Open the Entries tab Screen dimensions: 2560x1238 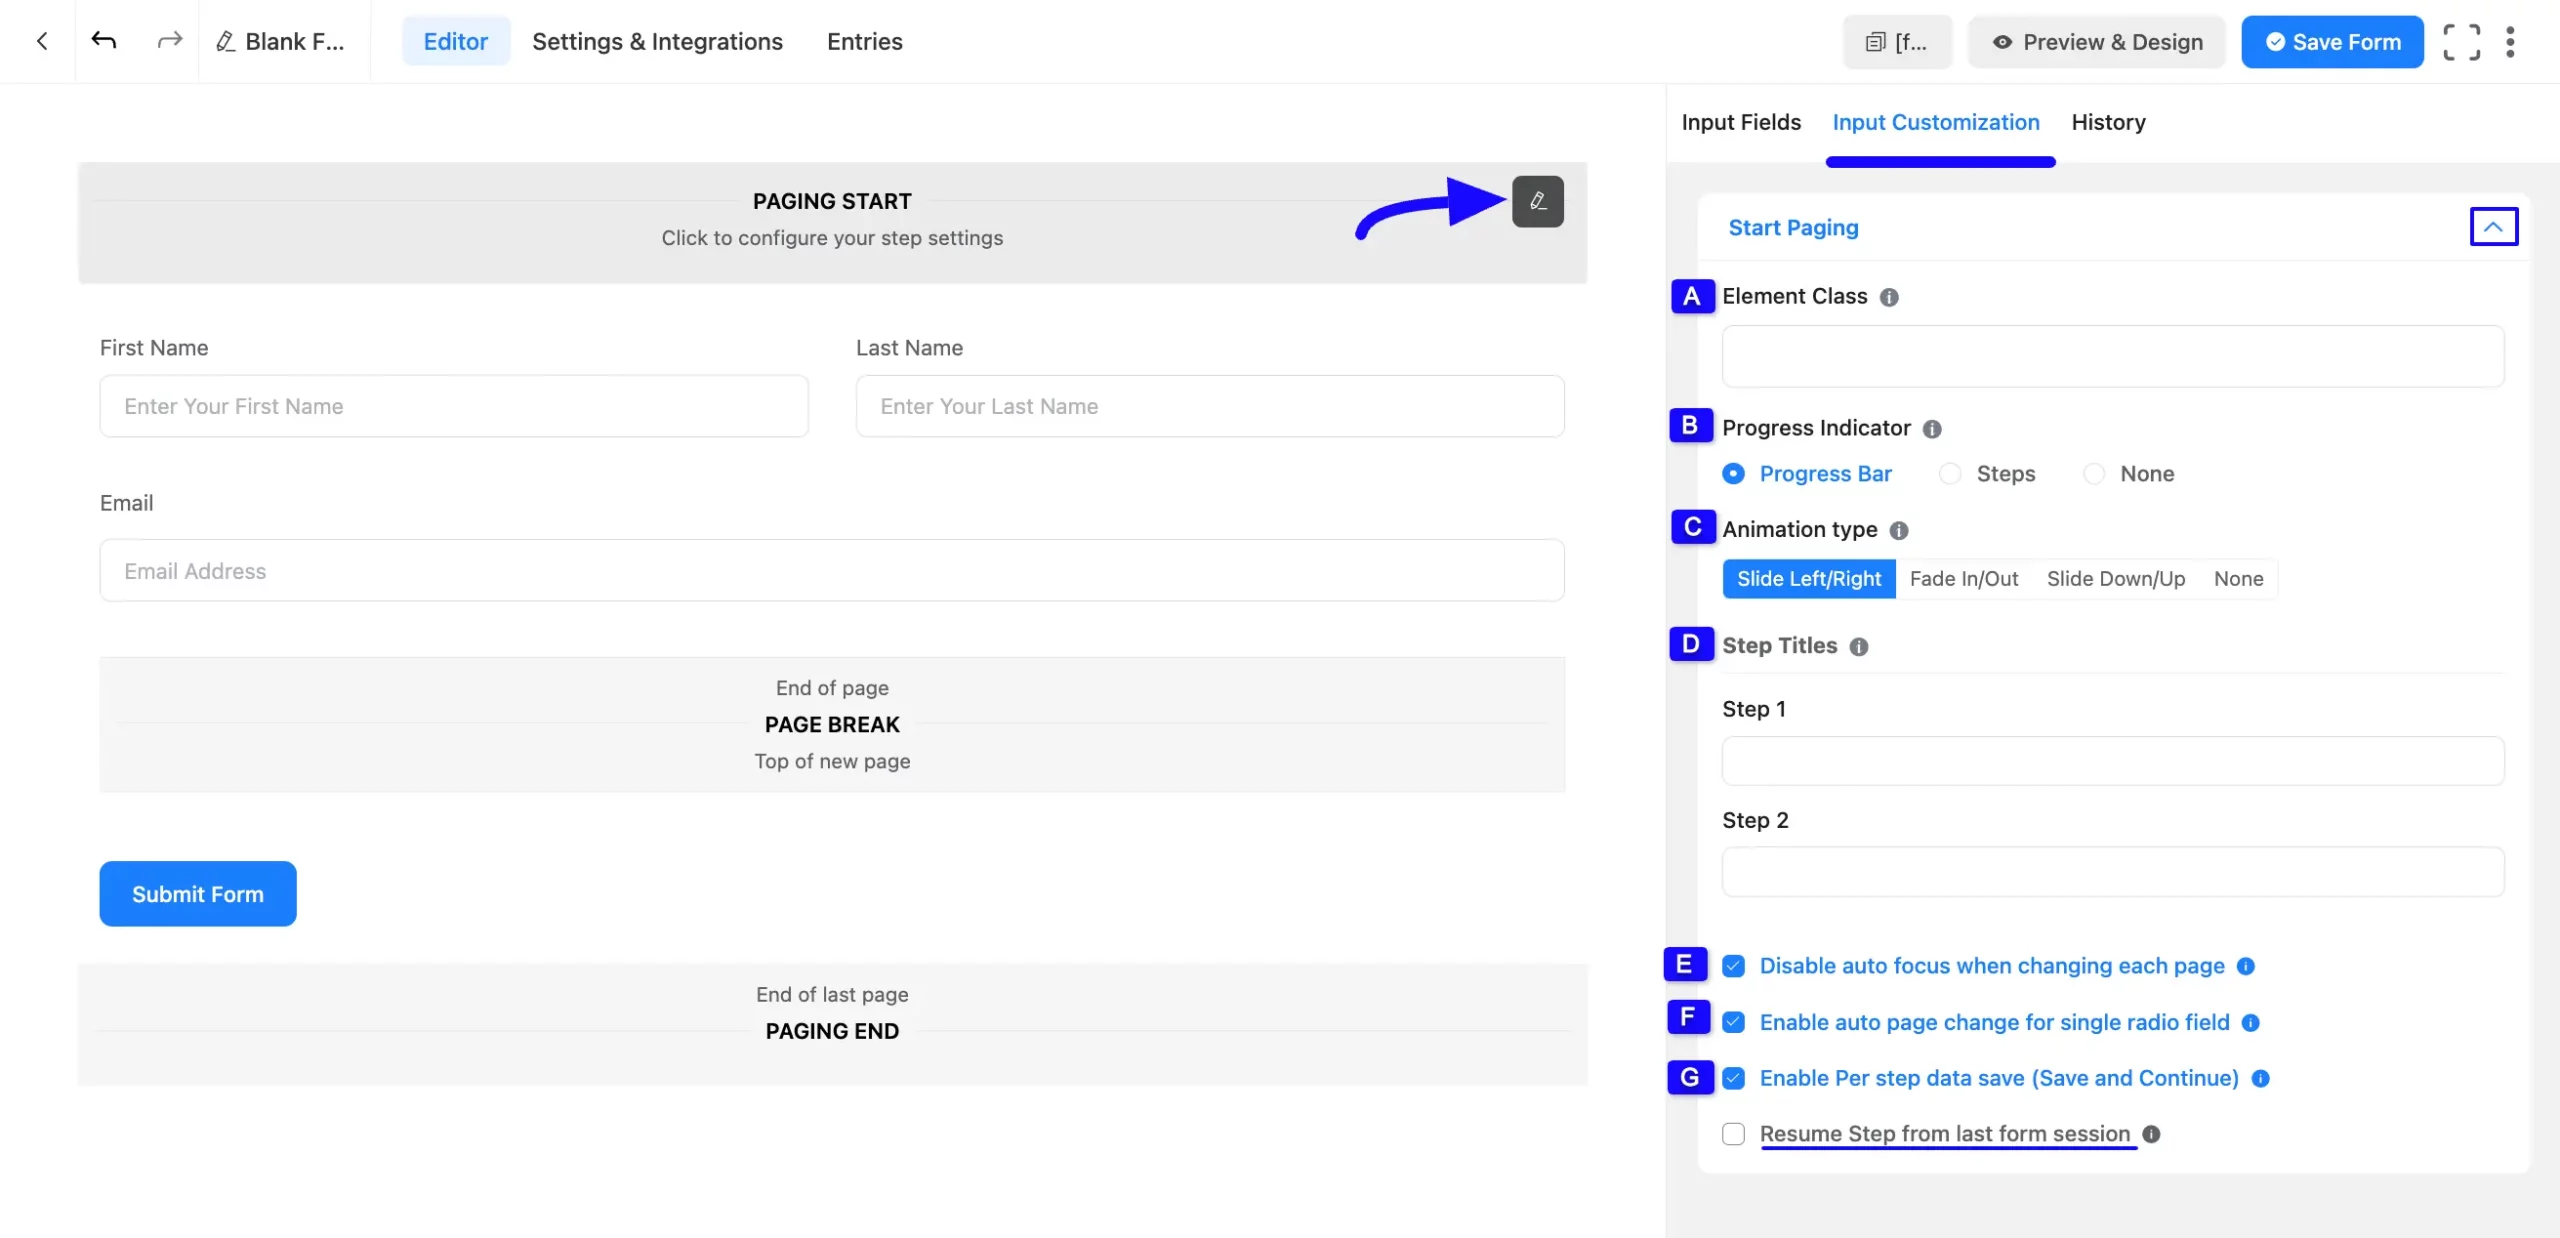[x=865, y=41]
